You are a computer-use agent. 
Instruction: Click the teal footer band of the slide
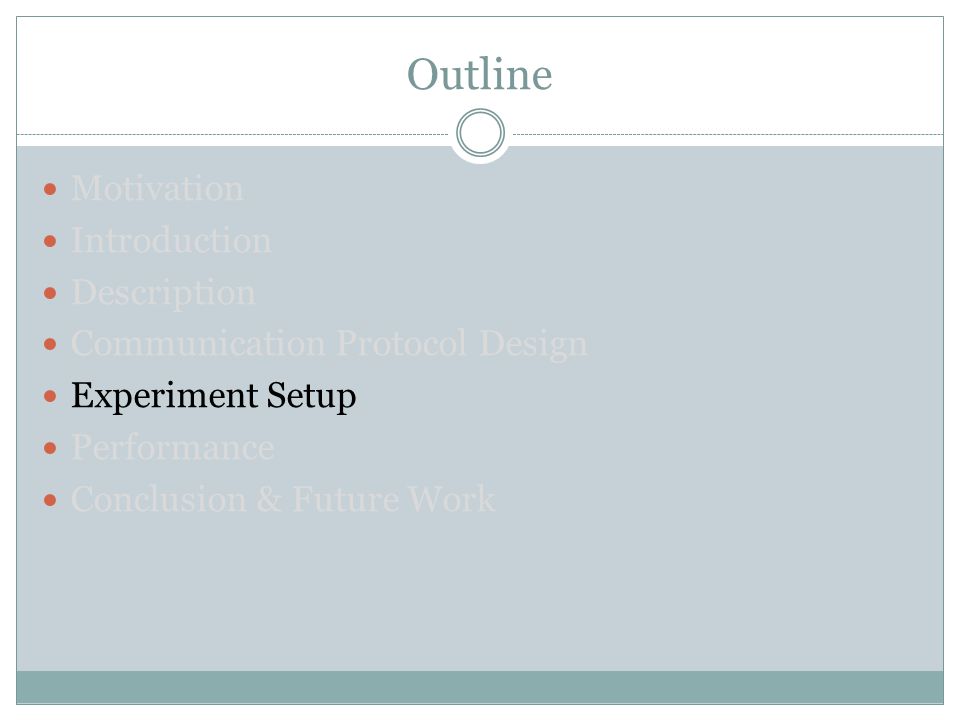point(480,687)
